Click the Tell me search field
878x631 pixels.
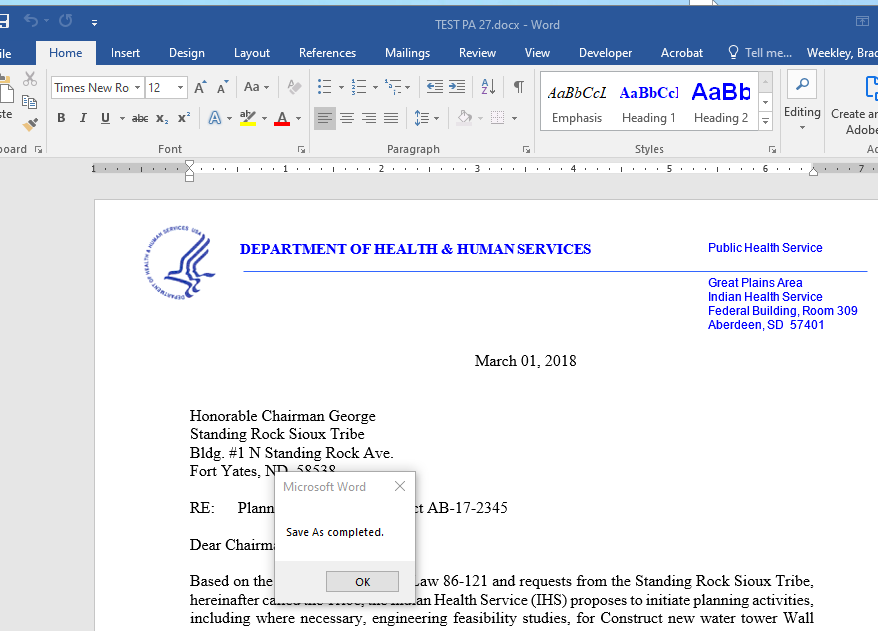pos(760,53)
